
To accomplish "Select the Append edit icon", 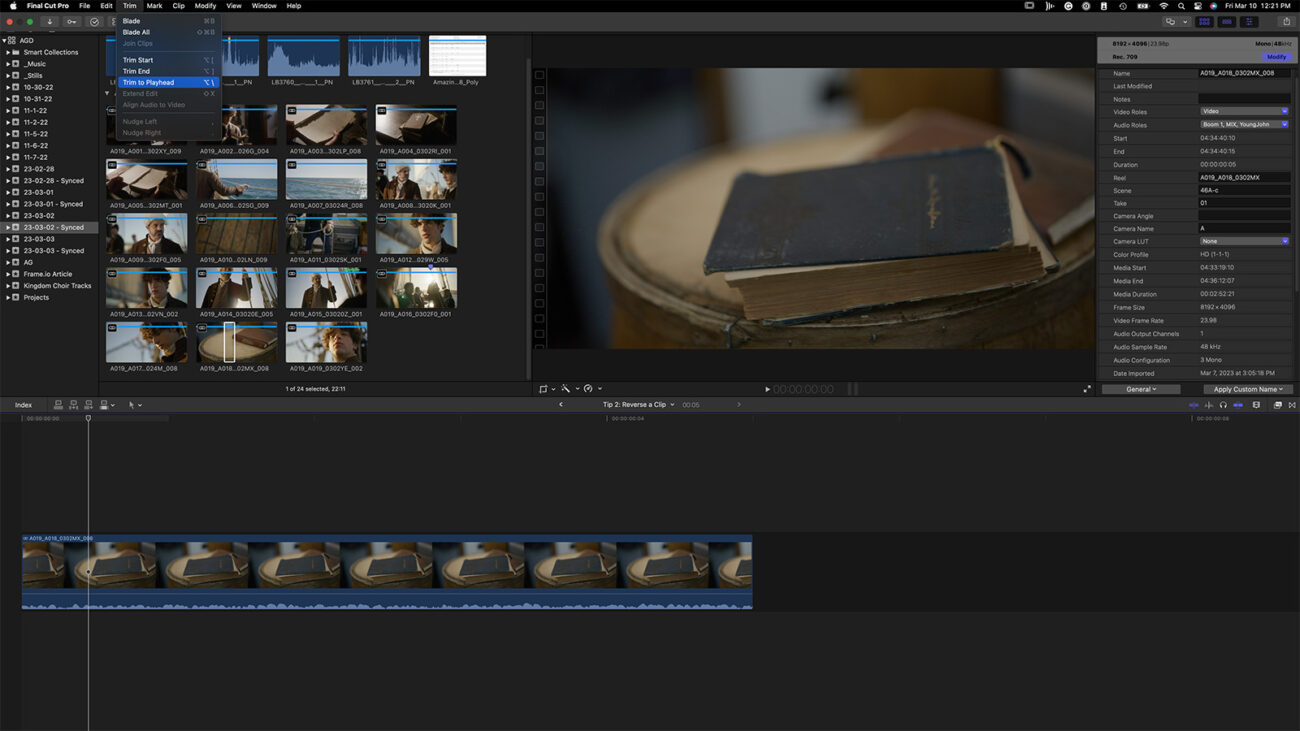I will [x=89, y=404].
